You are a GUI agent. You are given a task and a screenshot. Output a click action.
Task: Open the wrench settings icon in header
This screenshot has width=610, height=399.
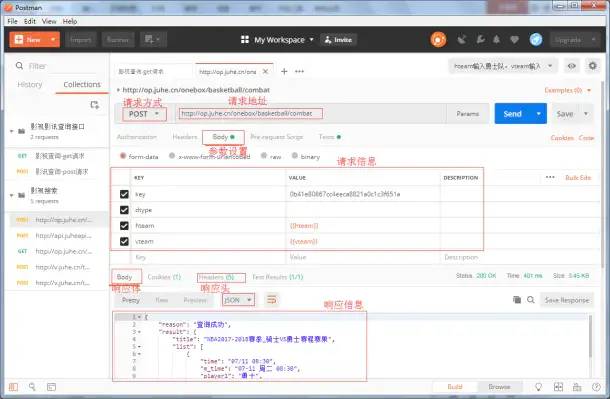click(x=480, y=39)
